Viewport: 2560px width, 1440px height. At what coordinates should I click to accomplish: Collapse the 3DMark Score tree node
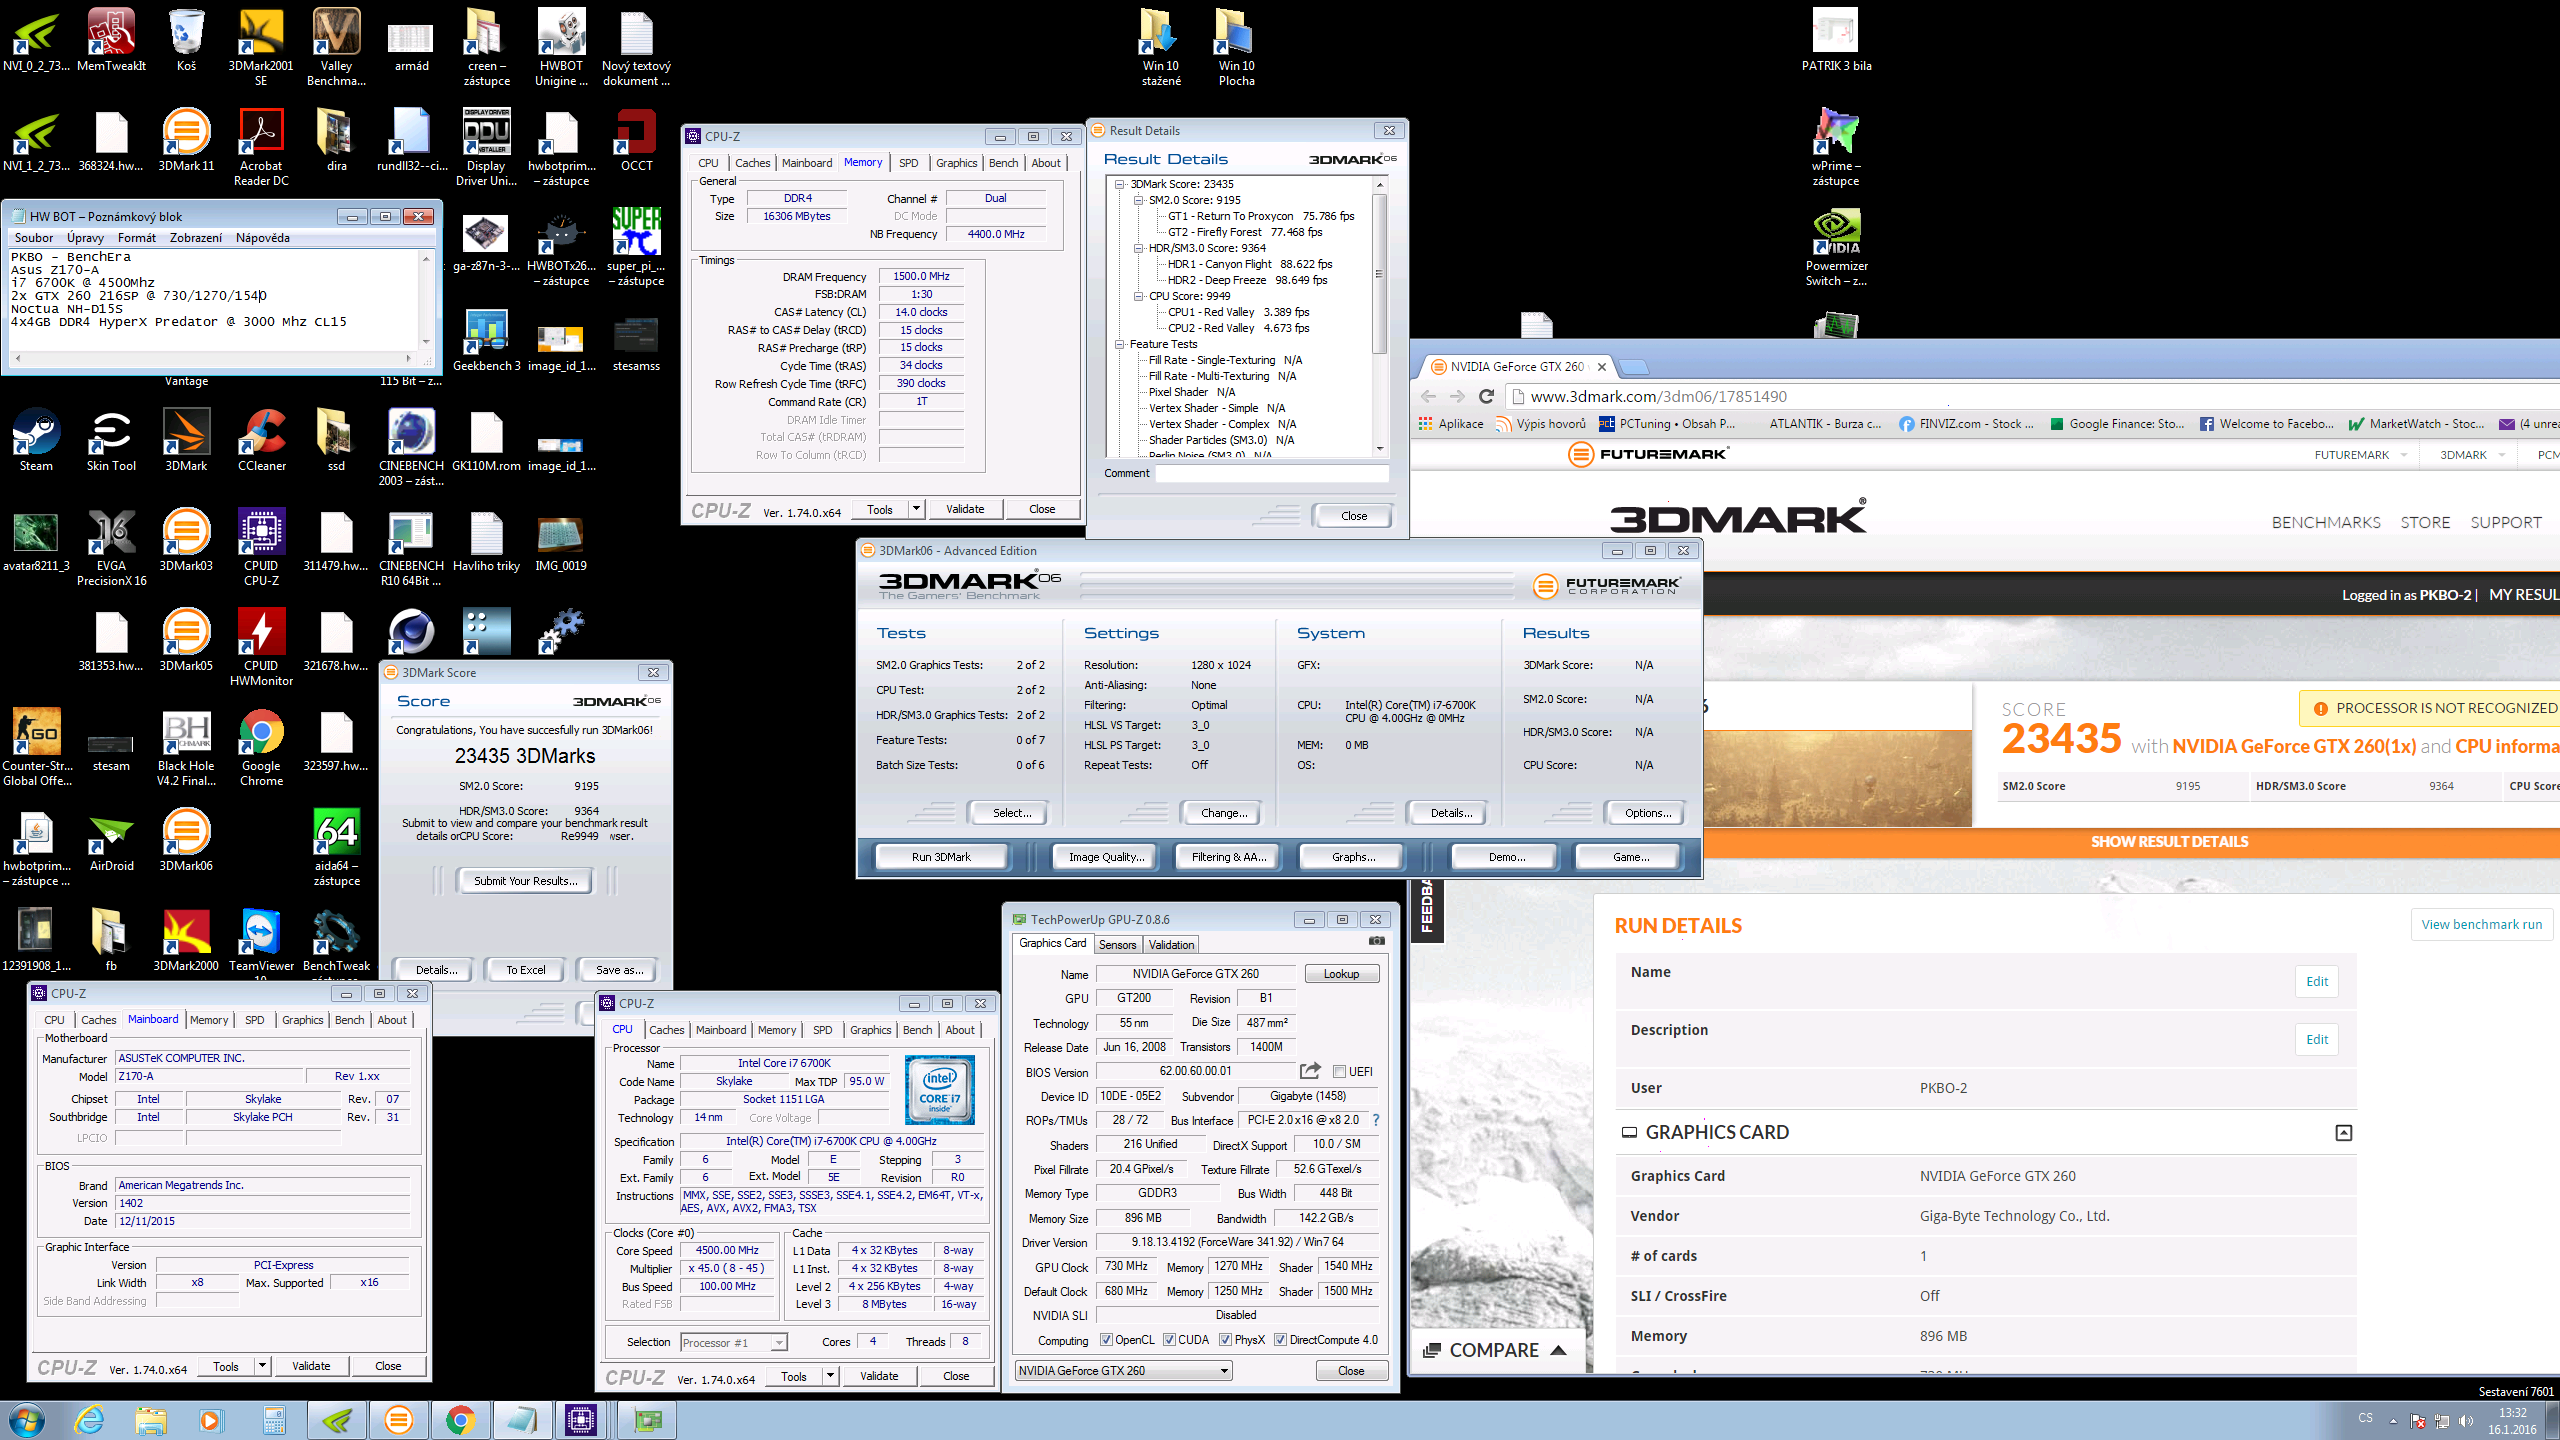(1120, 184)
